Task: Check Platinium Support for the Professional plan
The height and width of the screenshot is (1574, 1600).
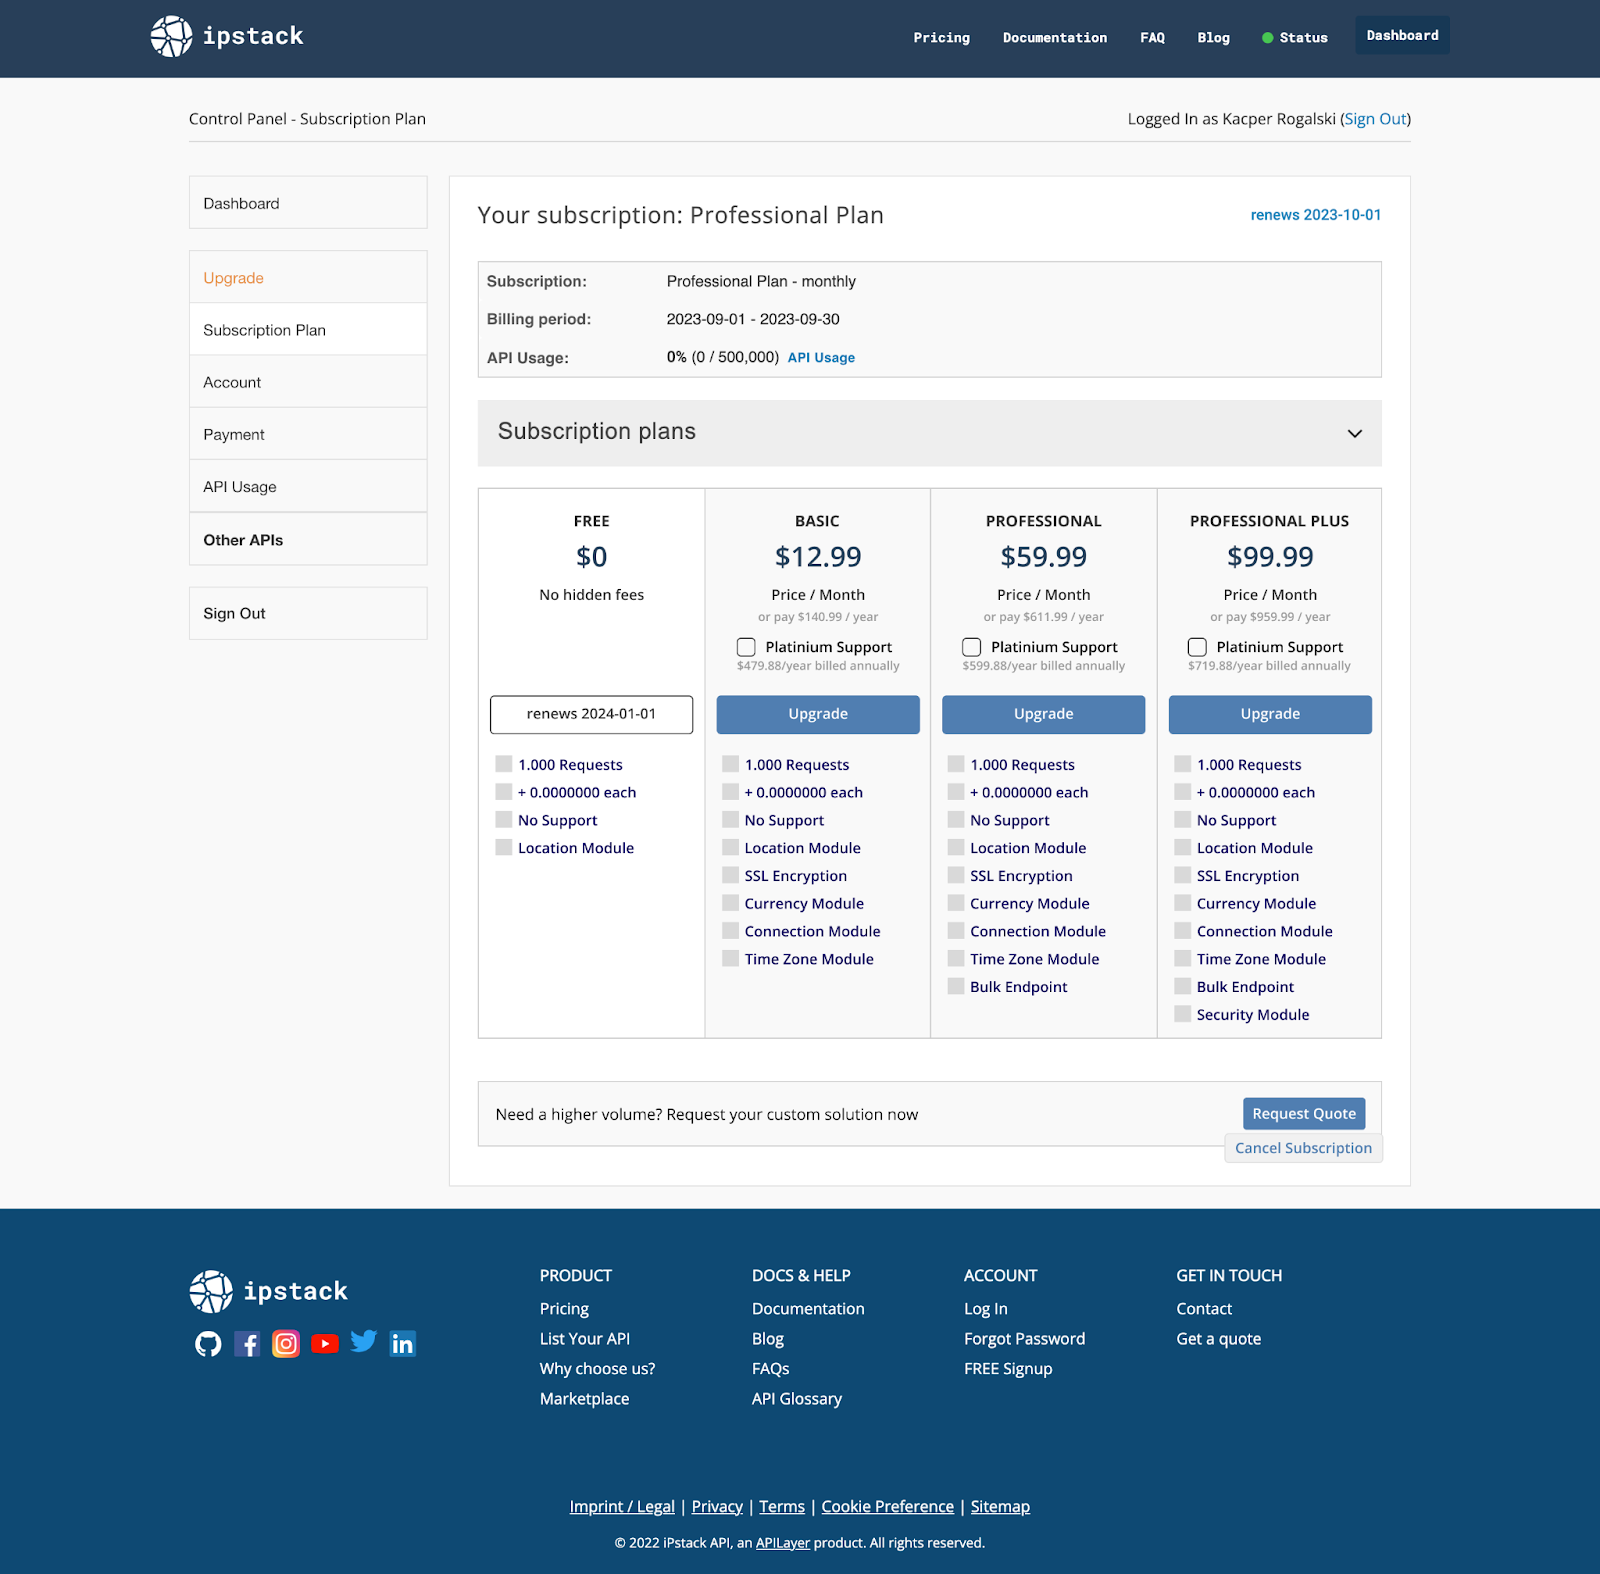Action: (971, 647)
